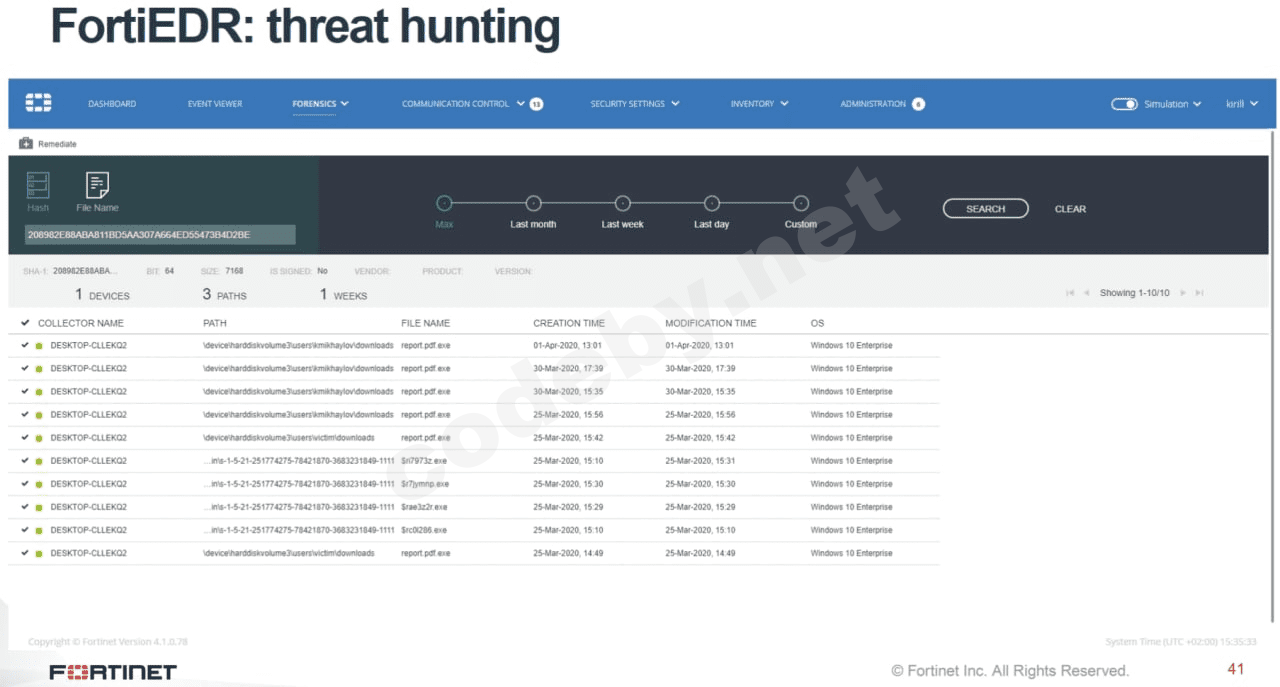Click the SEARCH button
This screenshot has height=687, width=1280.
tap(985, 209)
